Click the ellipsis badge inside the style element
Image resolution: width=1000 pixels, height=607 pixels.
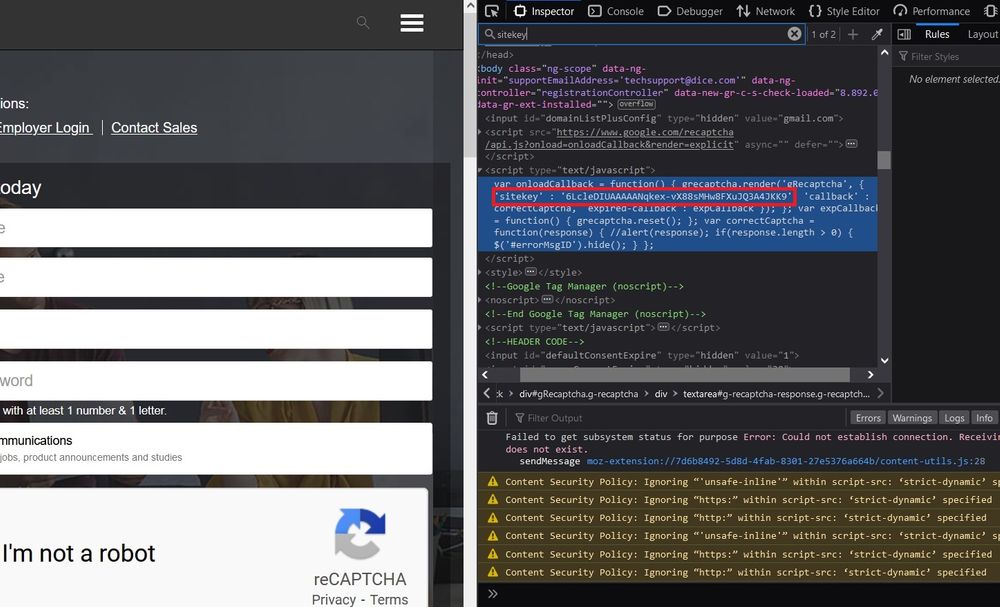tap(530, 272)
